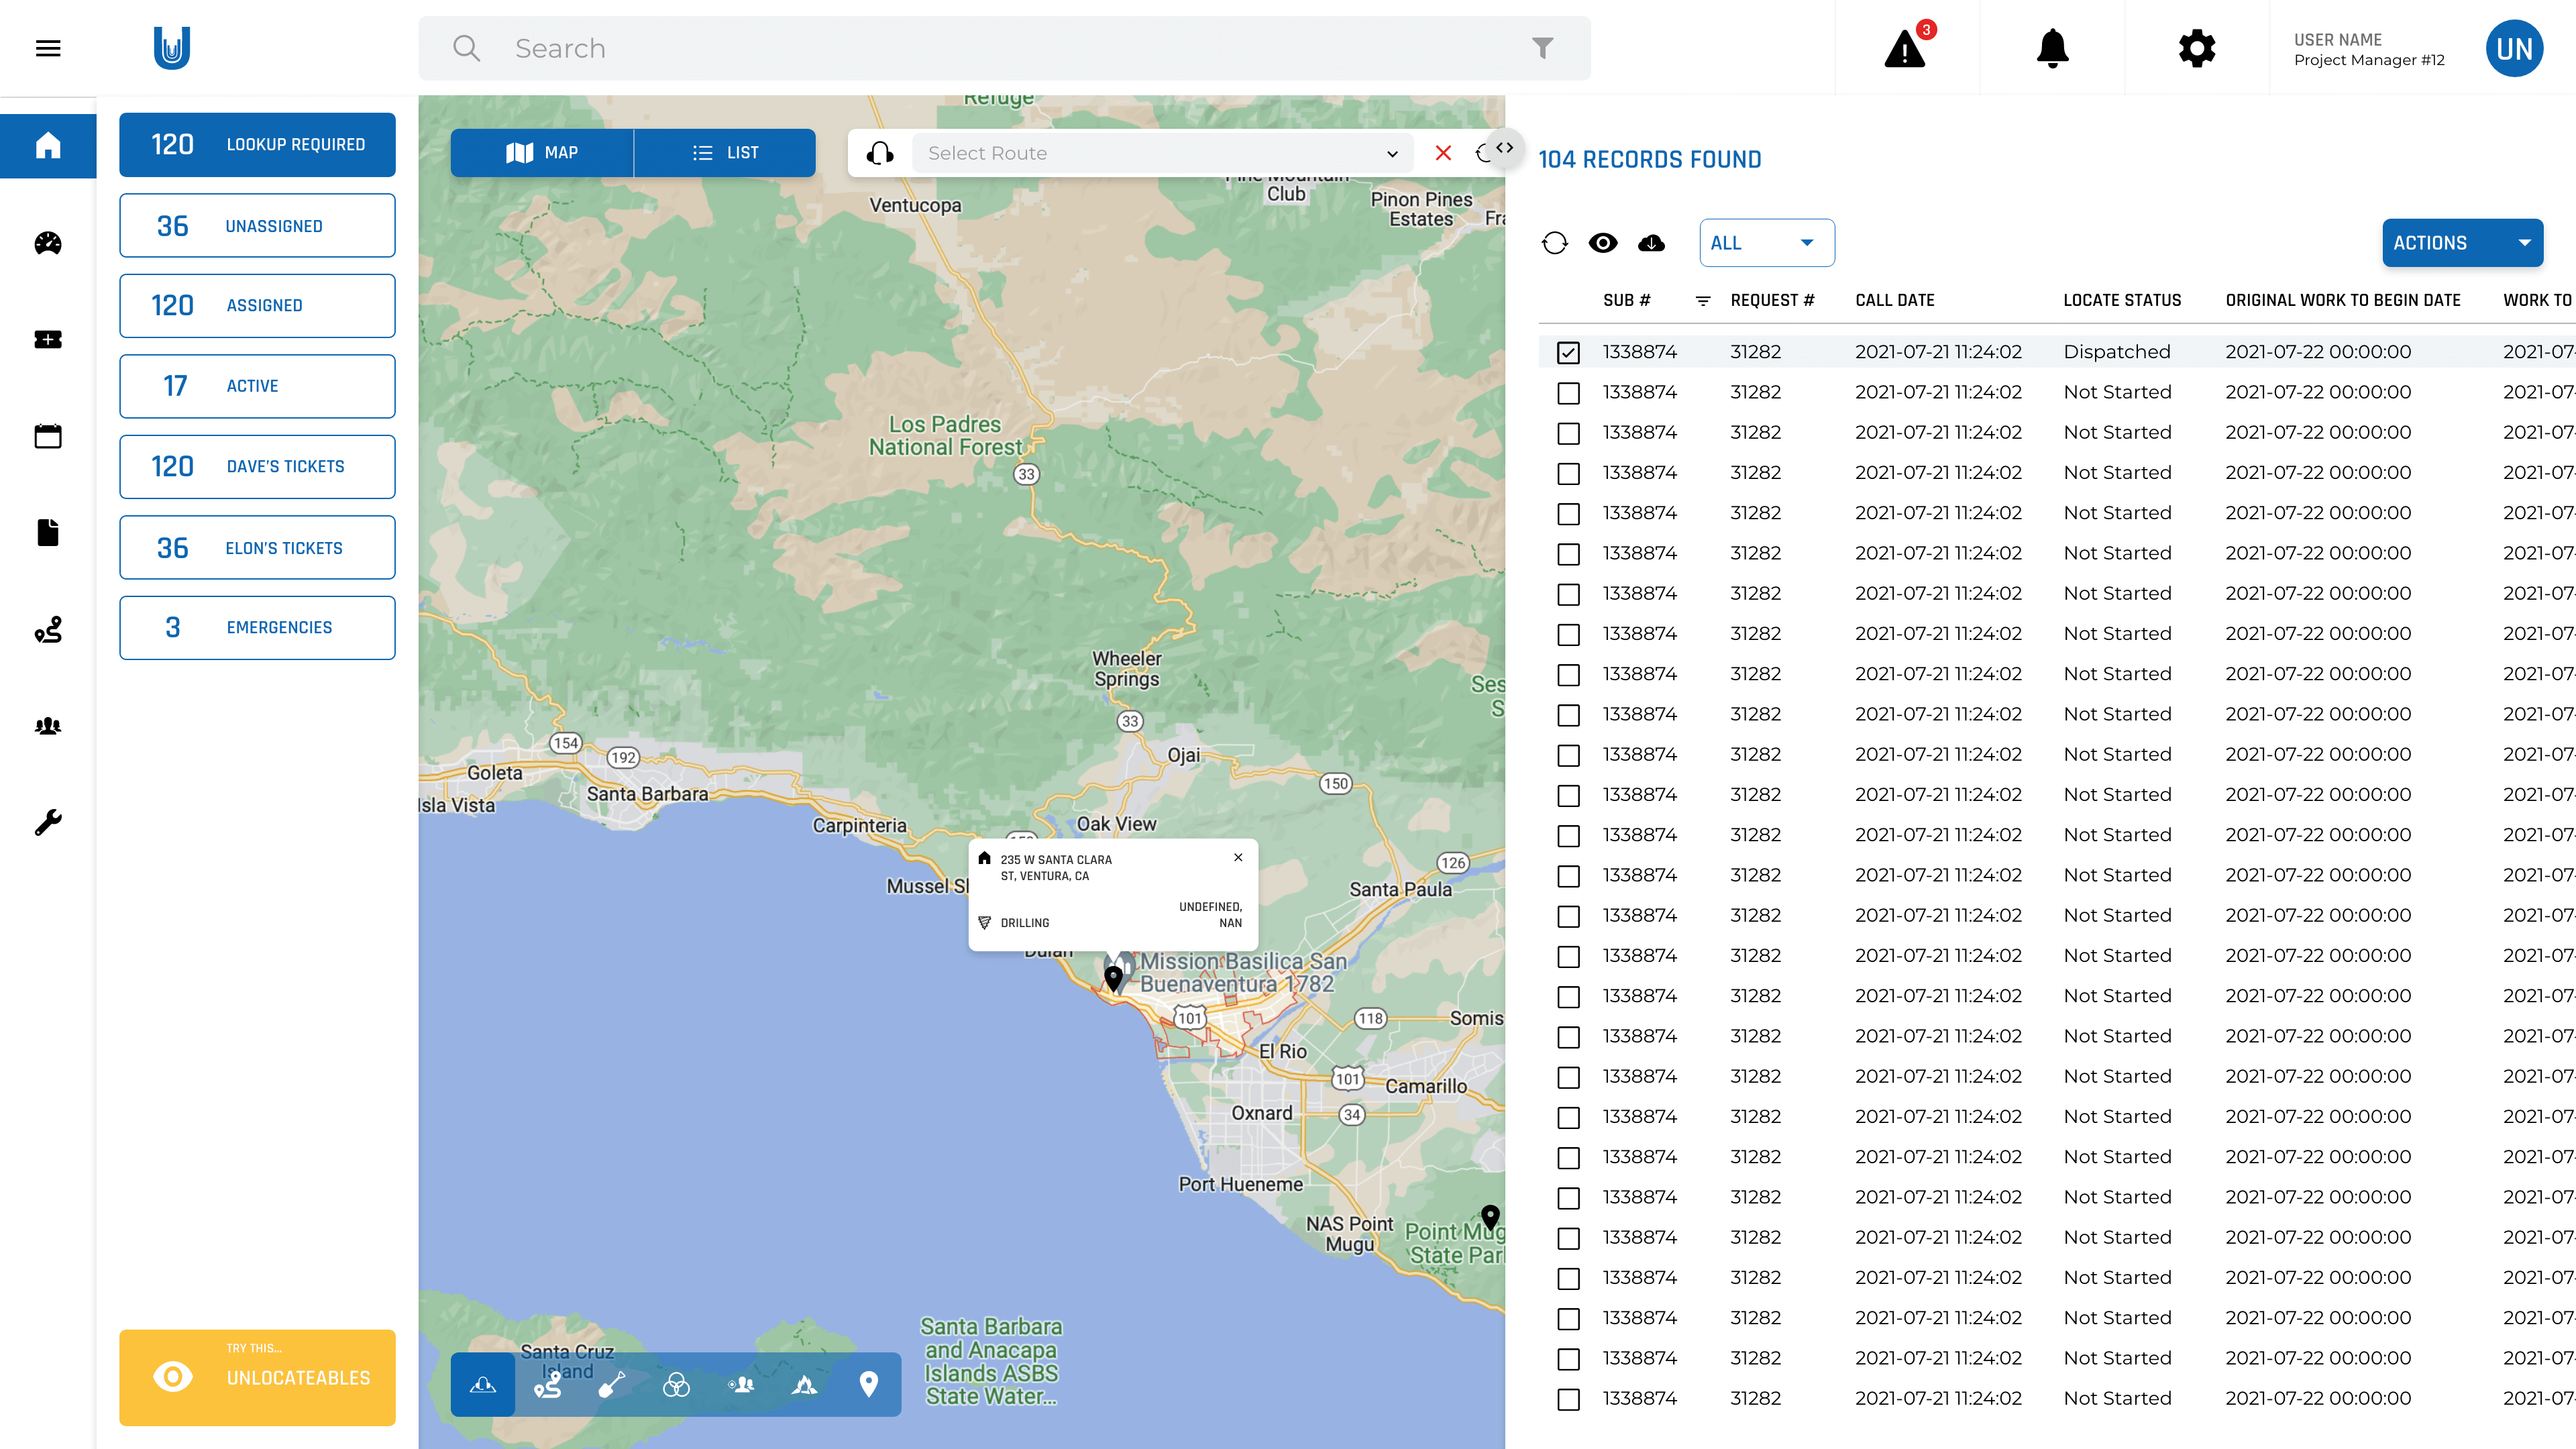This screenshot has width=2576, height=1449.
Task: Sort by the LOCATE STATUS column header
Action: coord(2122,300)
